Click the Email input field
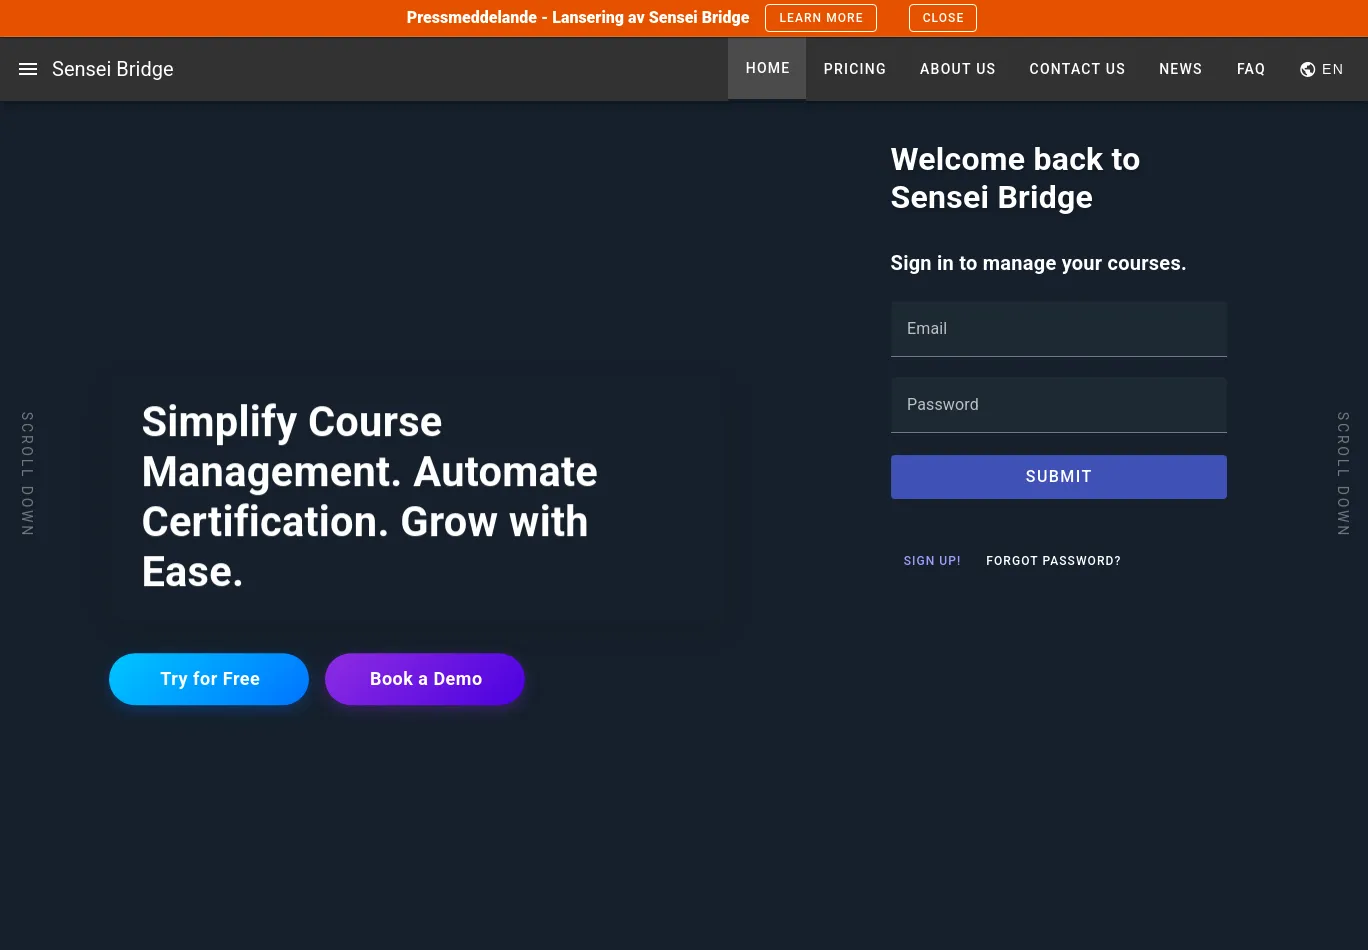This screenshot has width=1368, height=950. pyautogui.click(x=1058, y=329)
